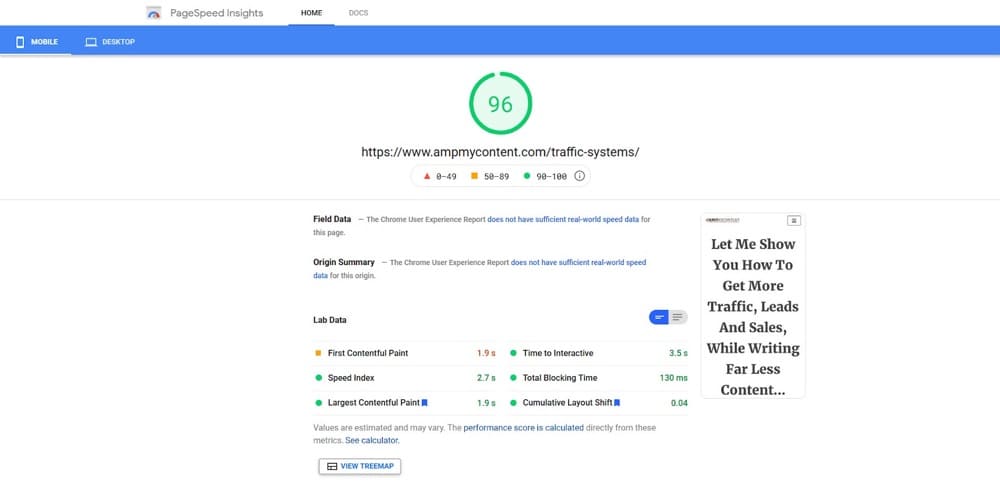The image size is (1000, 495).
Task: Switch Lab Data to compact bar view
Action: [659, 317]
